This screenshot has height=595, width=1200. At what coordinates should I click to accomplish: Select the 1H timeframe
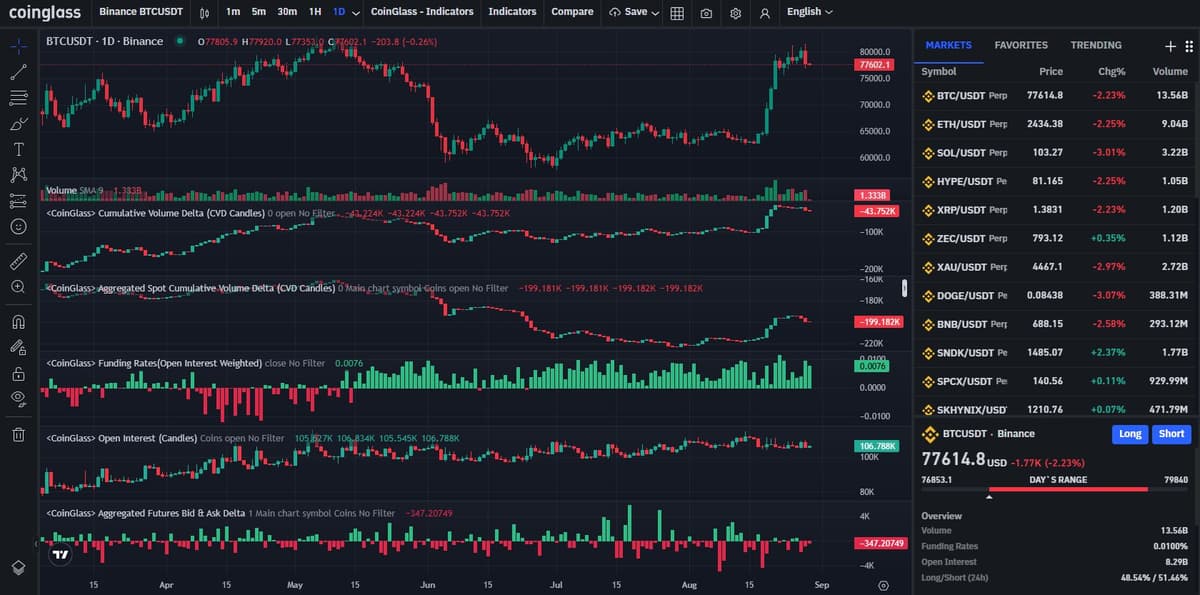click(x=315, y=12)
